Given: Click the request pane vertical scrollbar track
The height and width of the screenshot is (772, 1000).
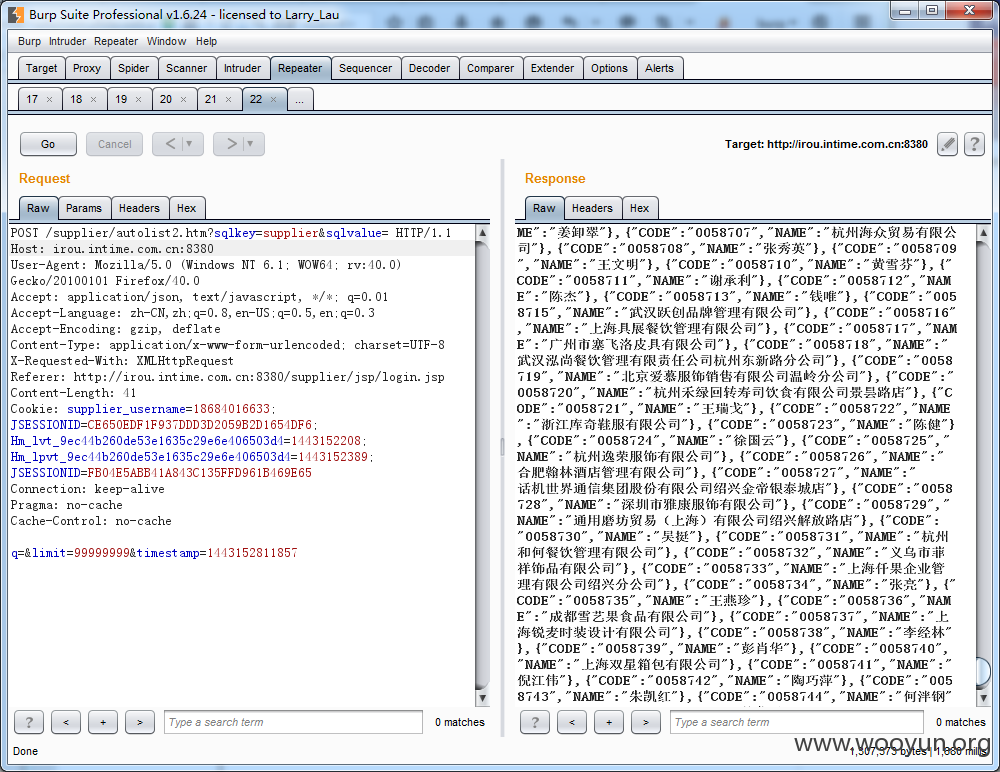Looking at the screenshot, I should click(x=483, y=466).
